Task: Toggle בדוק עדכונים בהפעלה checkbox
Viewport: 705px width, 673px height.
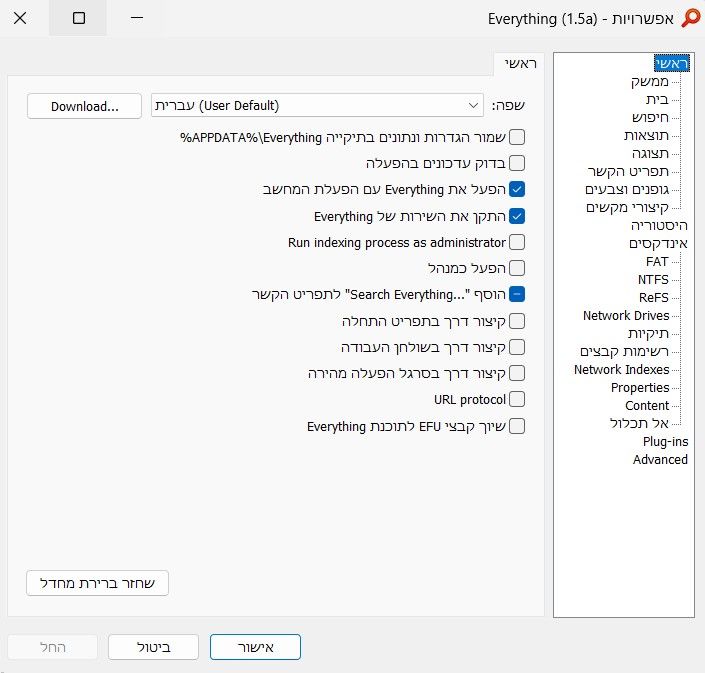Action: tap(517, 163)
